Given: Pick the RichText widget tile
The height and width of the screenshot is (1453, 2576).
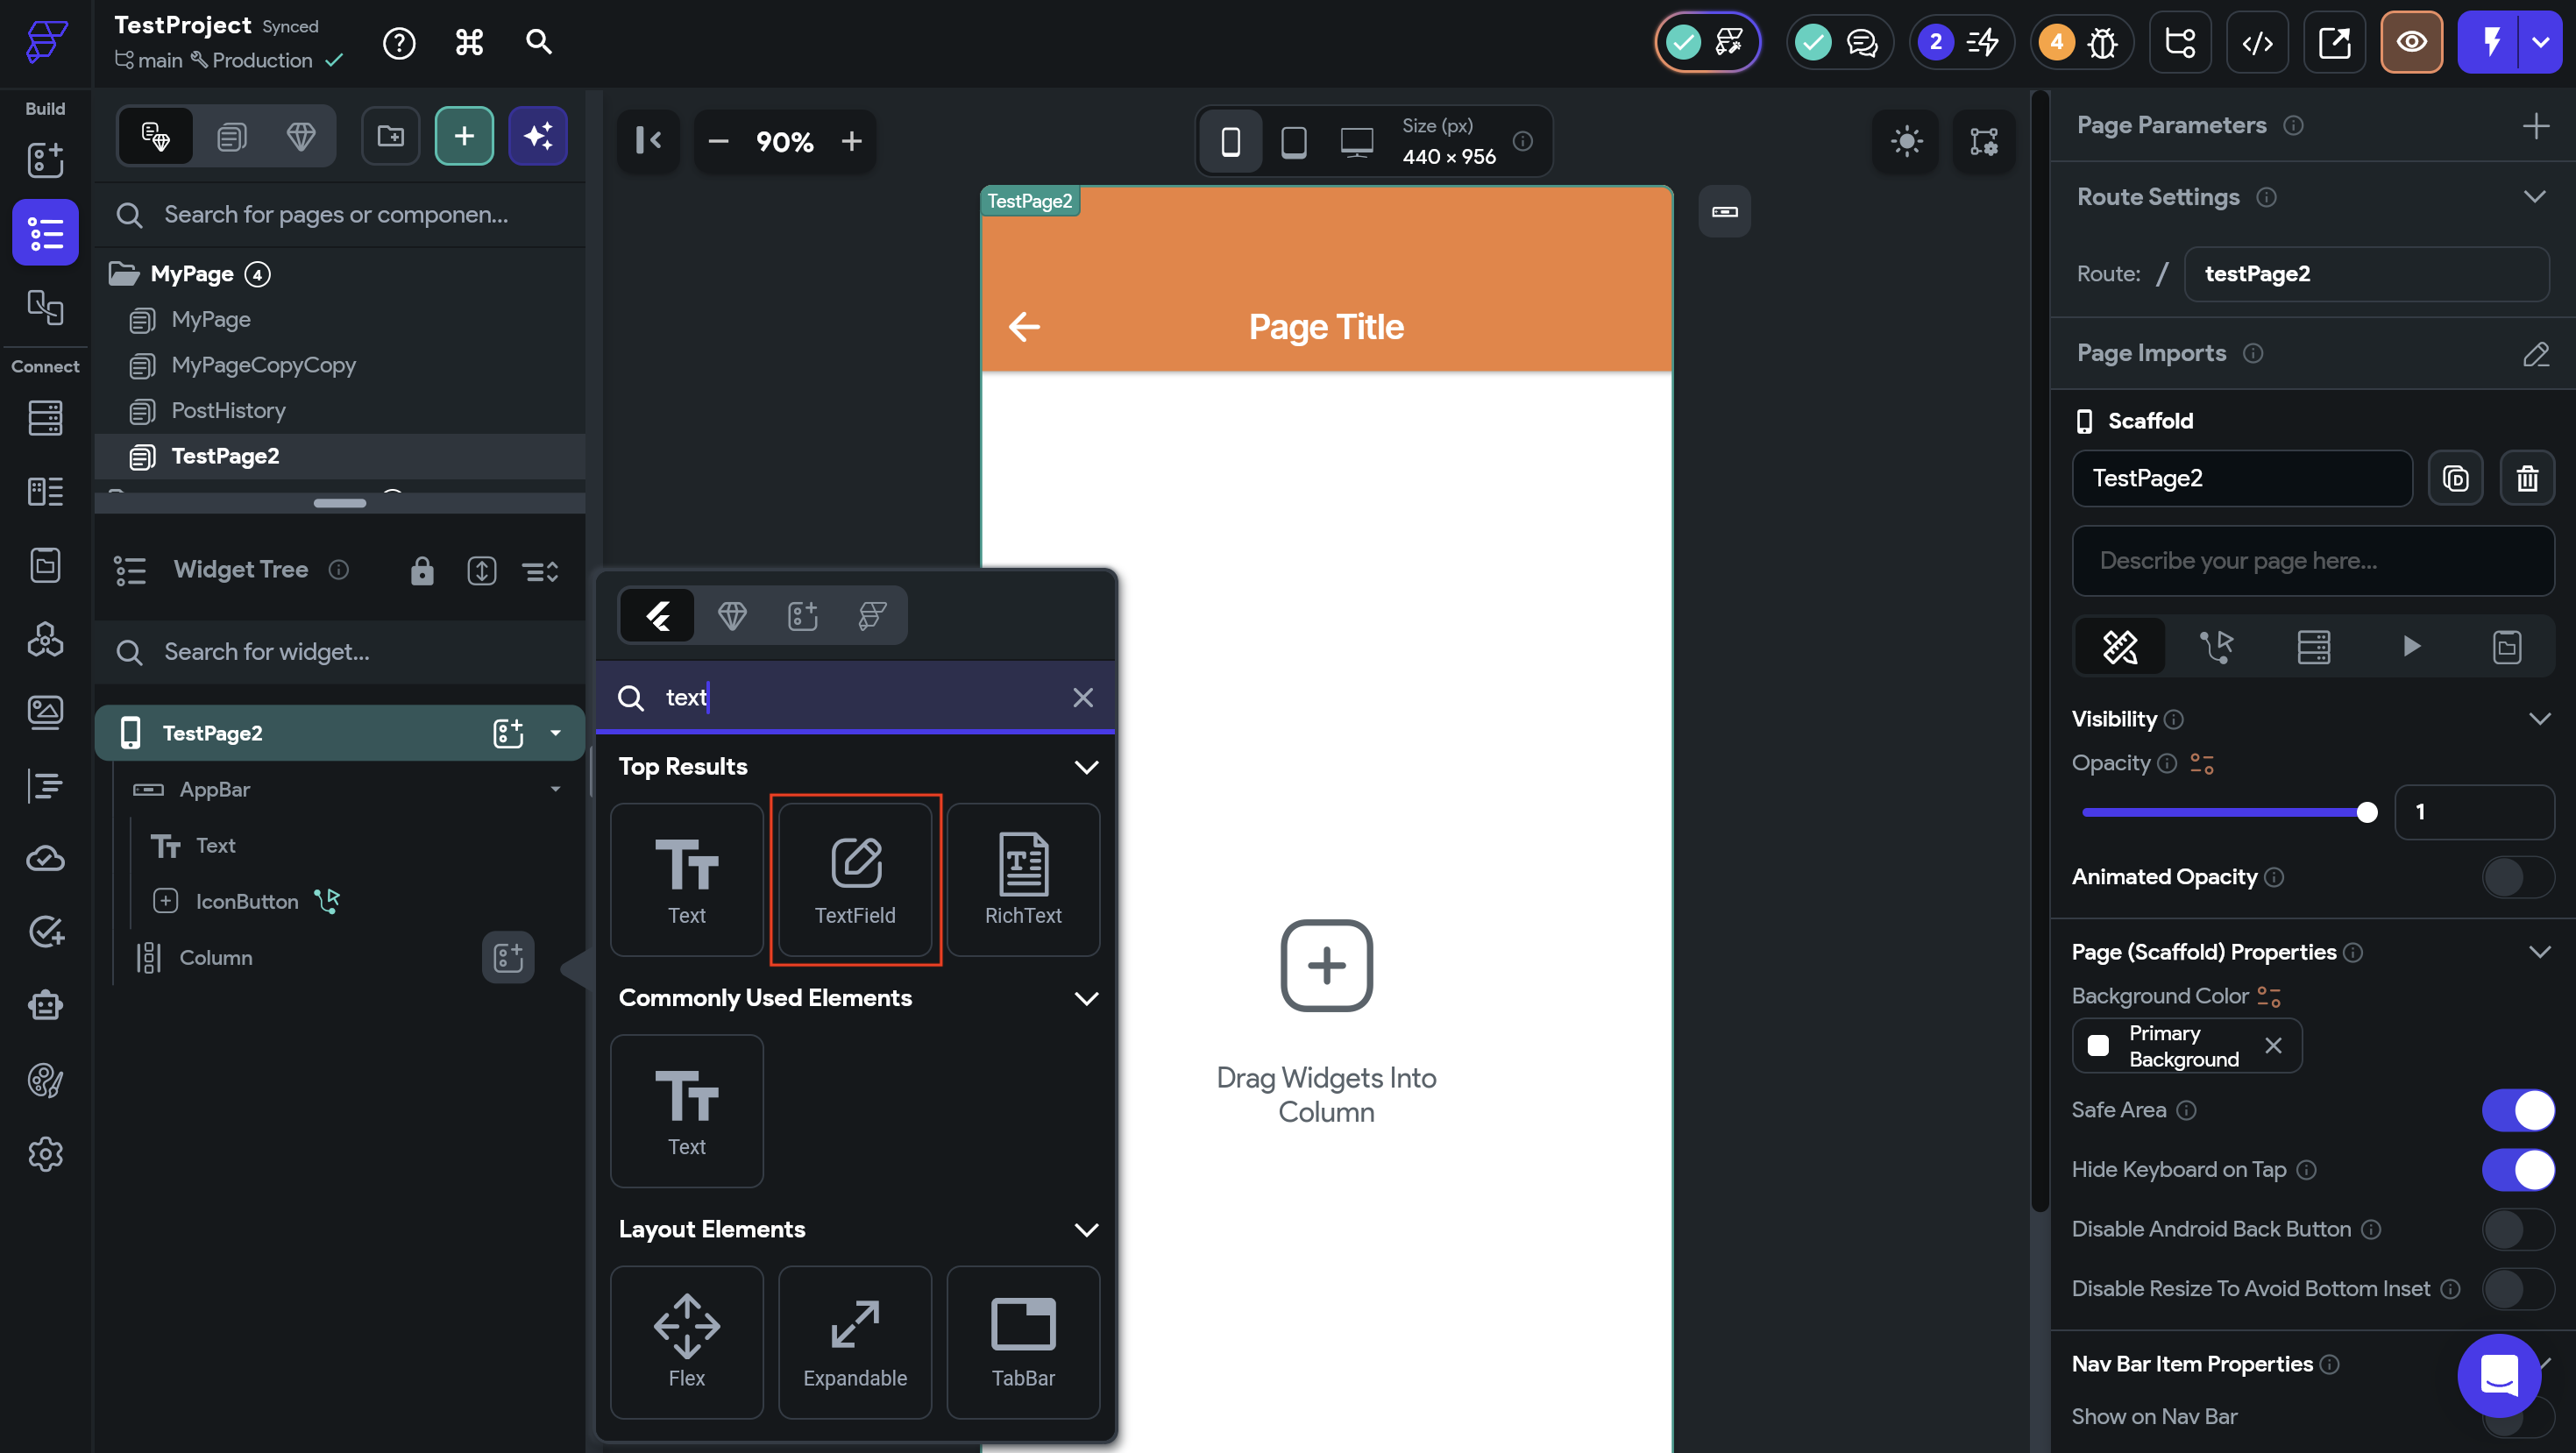Looking at the screenshot, I should 1022,880.
